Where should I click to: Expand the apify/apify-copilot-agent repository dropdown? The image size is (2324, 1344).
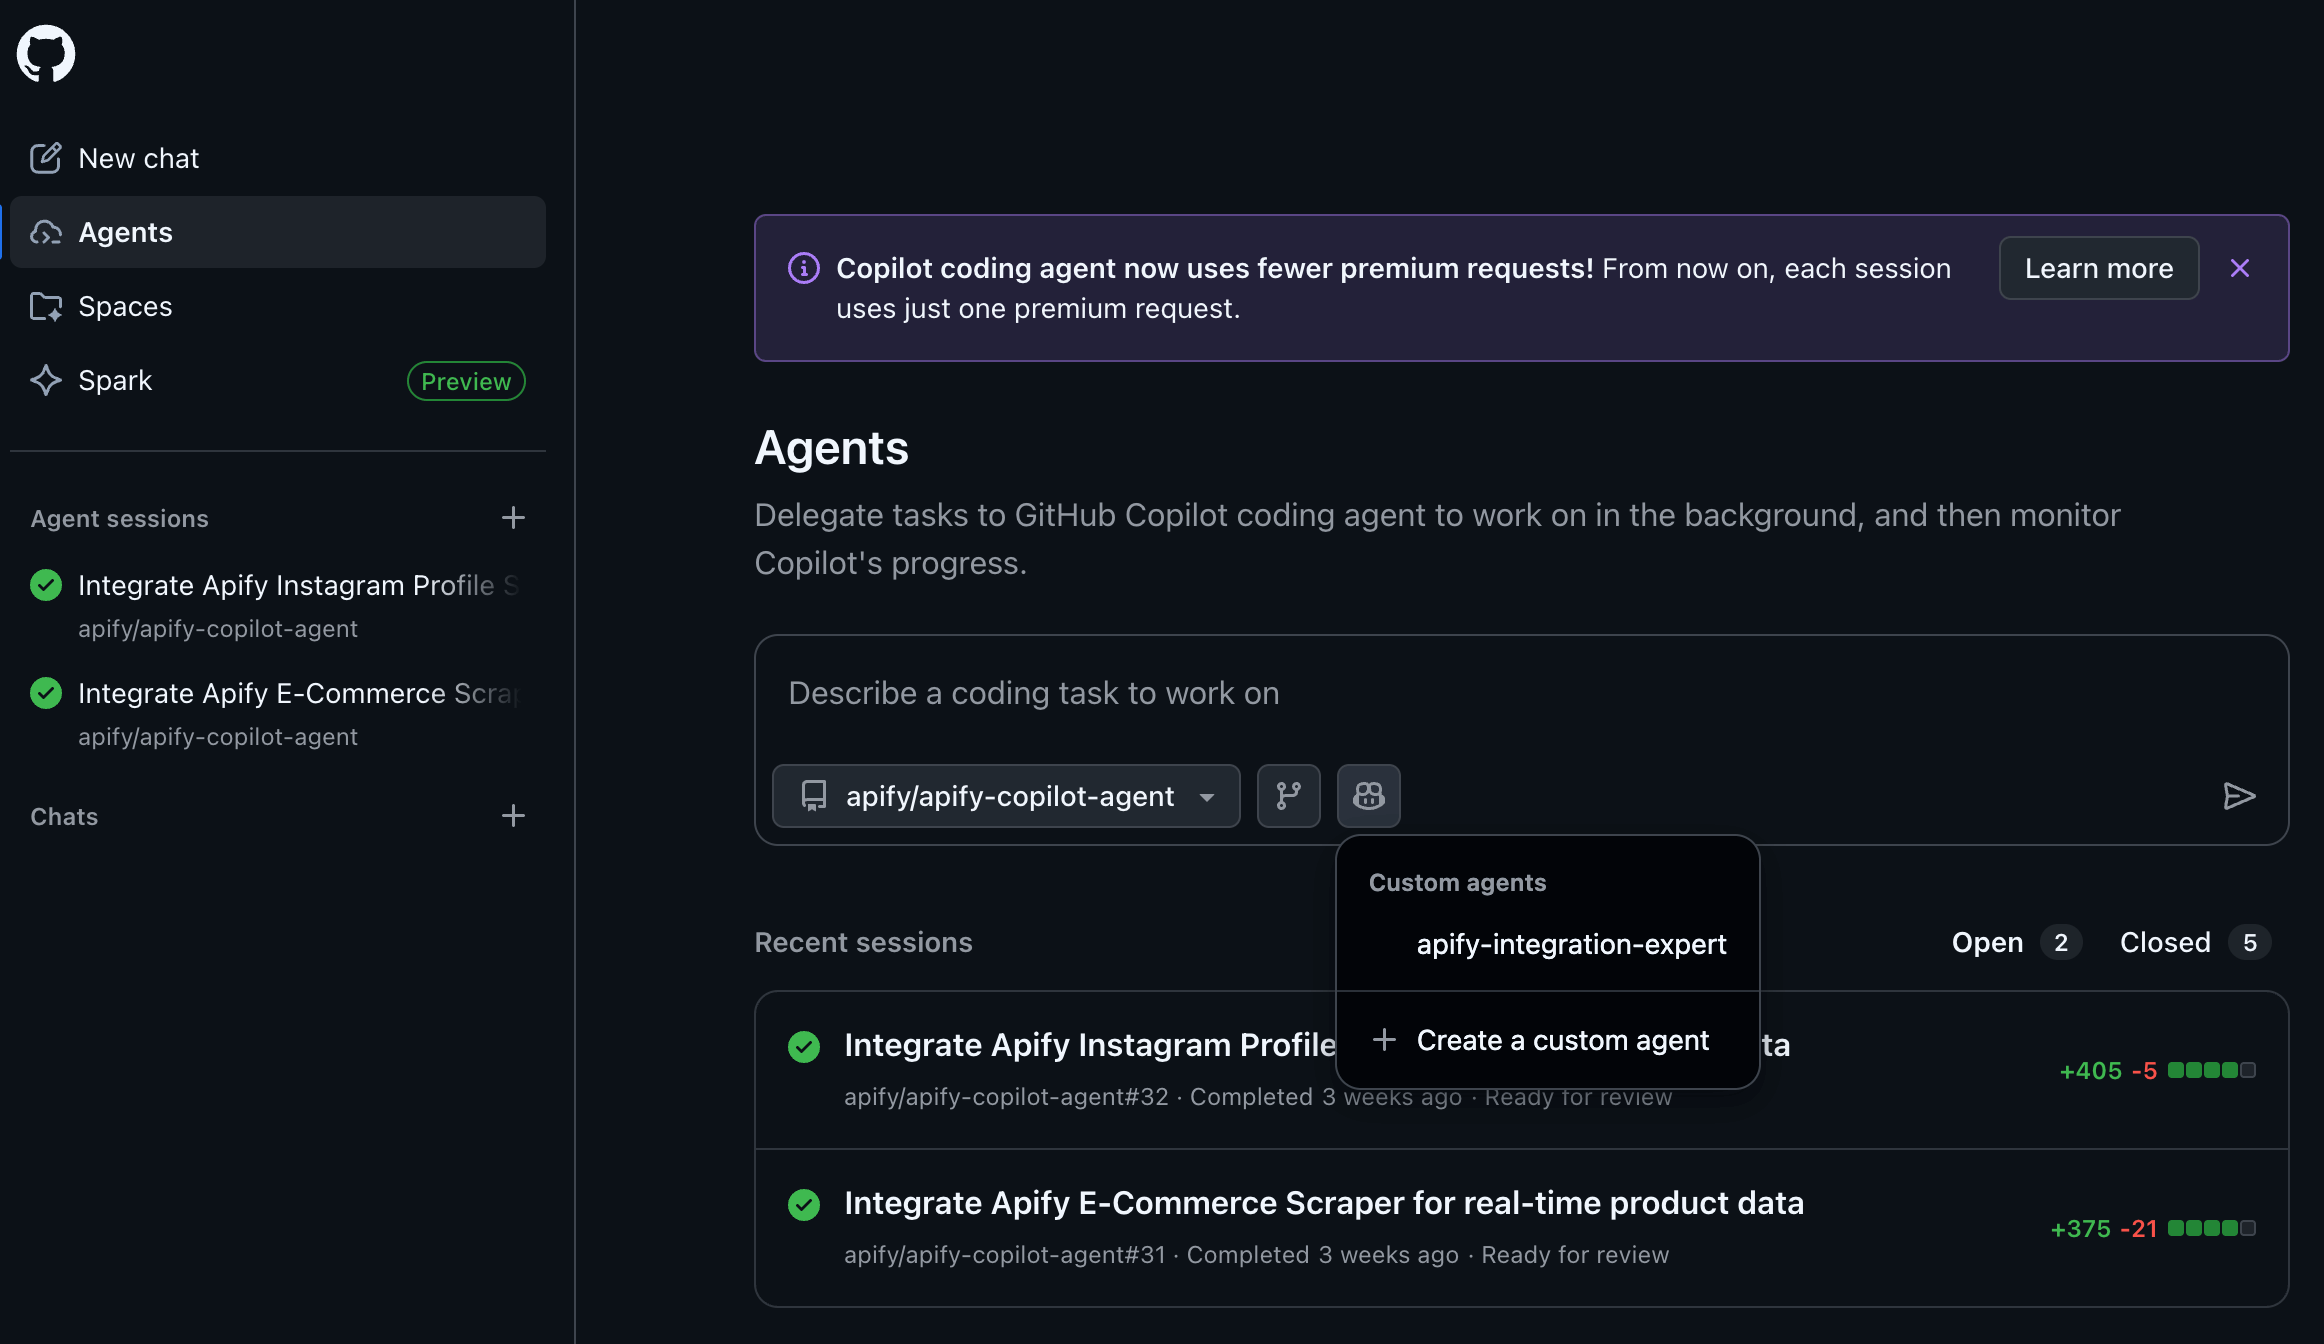tap(1006, 796)
